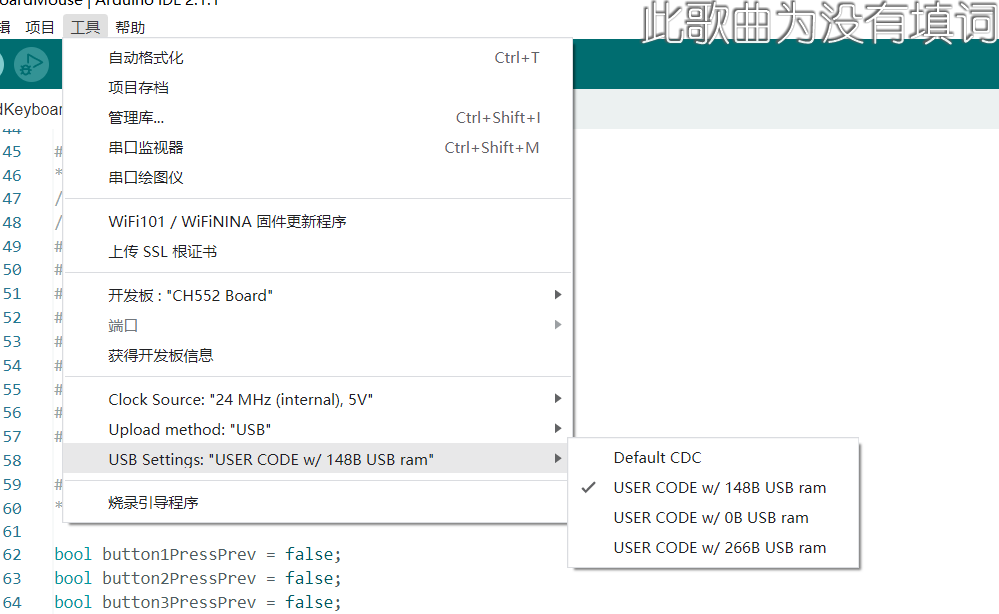Click the Ctrl+Shift+I shortcut label
This screenshot has width=999, height=614.
498,118
